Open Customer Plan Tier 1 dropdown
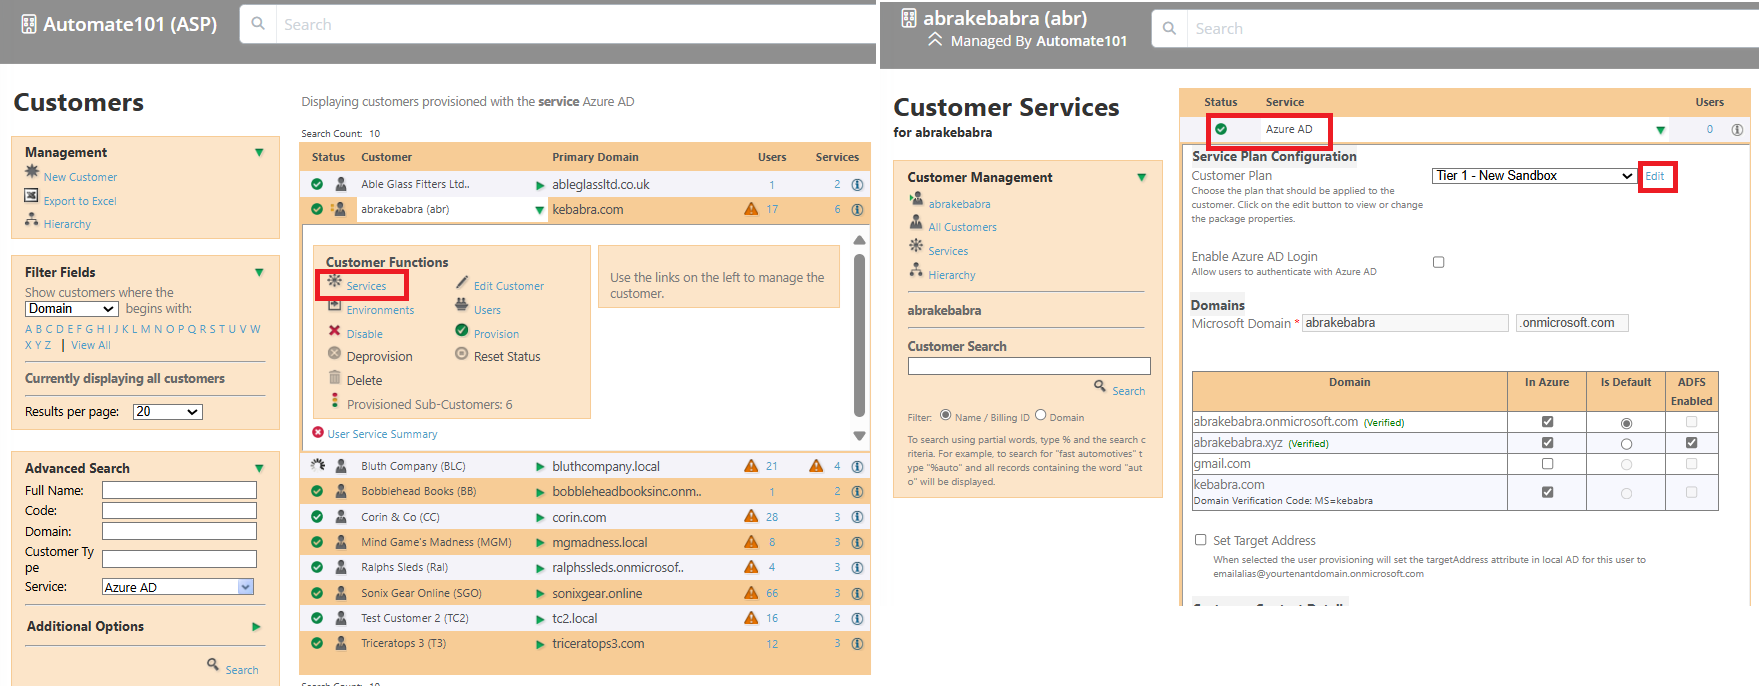The height and width of the screenshot is (686, 1759). 1534,176
